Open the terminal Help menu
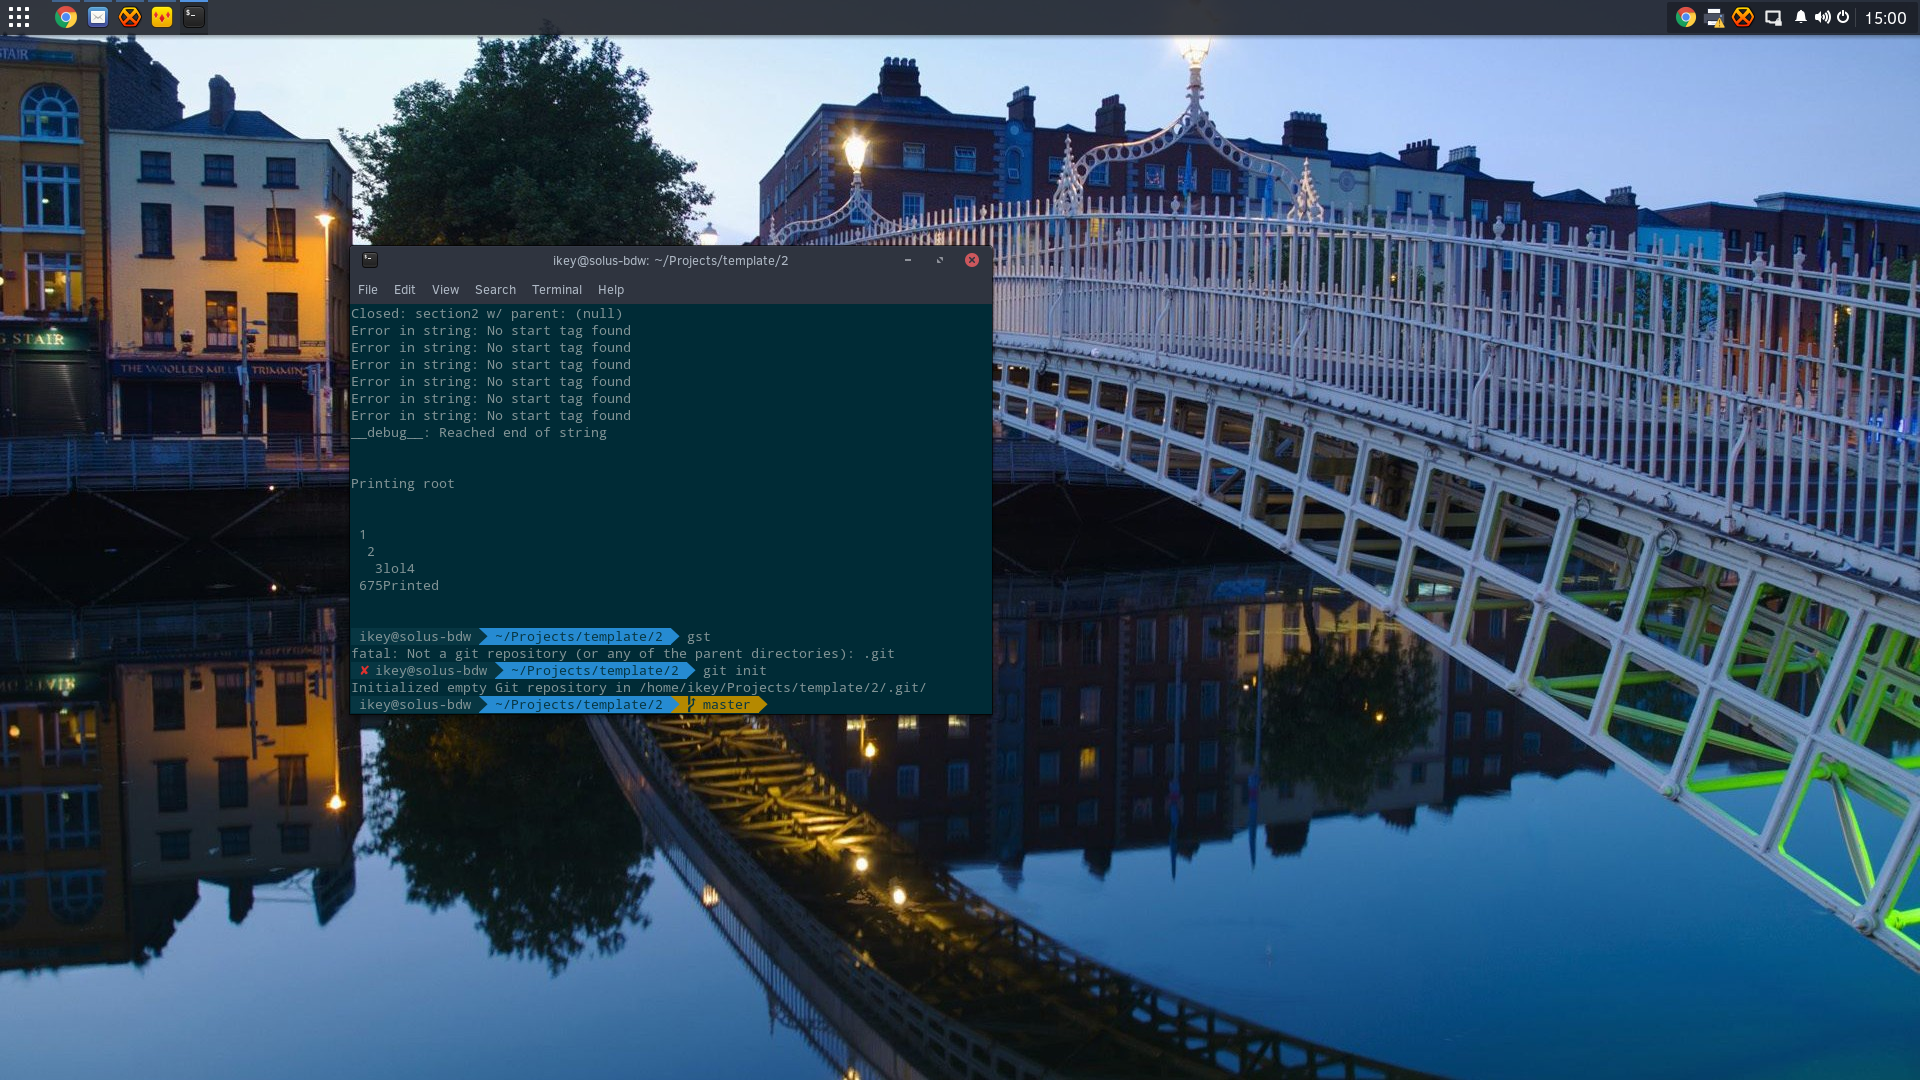The width and height of the screenshot is (1920, 1080). tap(611, 290)
